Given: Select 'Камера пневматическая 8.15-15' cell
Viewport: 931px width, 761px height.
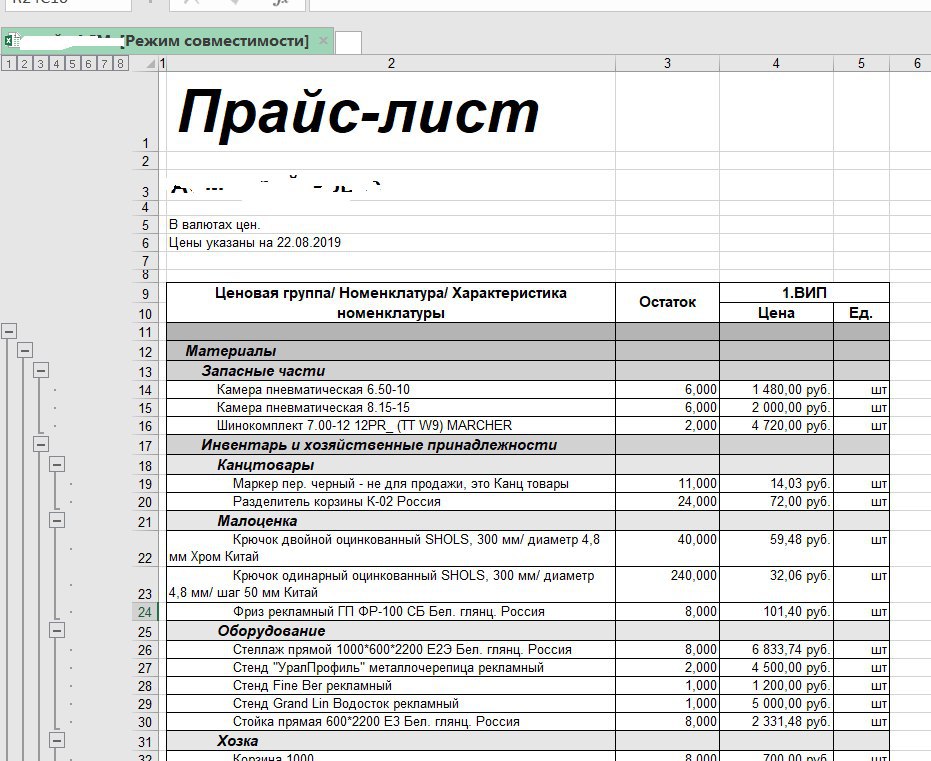Looking at the screenshot, I should [x=391, y=407].
